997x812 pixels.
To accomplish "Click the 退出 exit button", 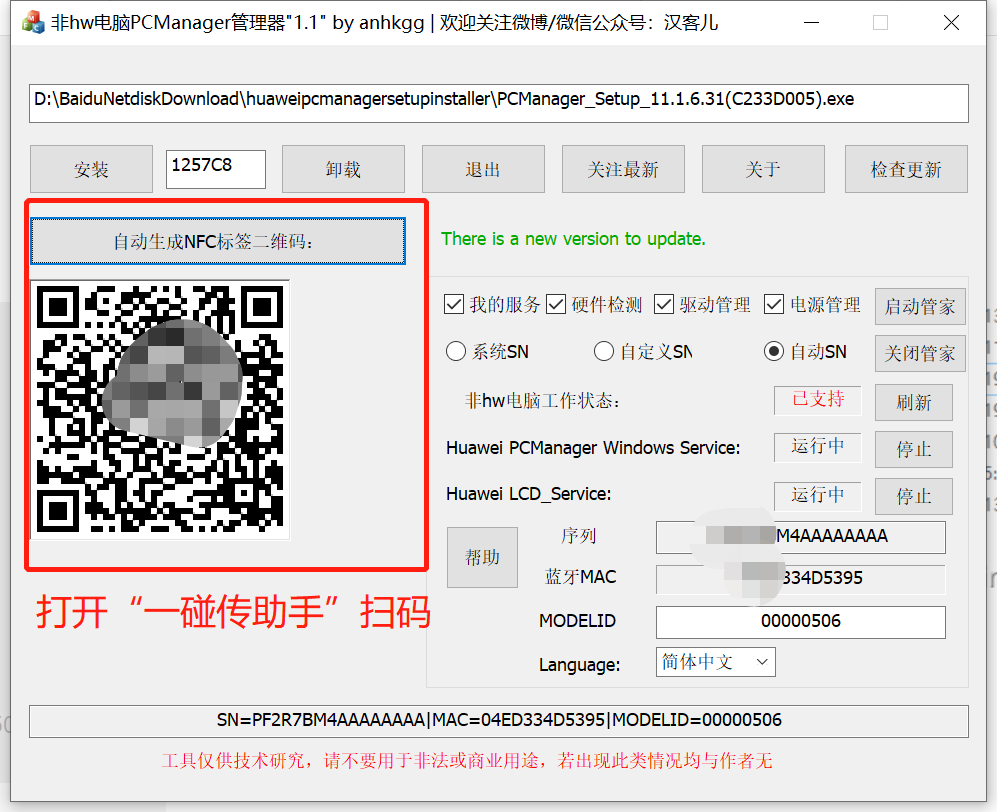I will (x=483, y=169).
